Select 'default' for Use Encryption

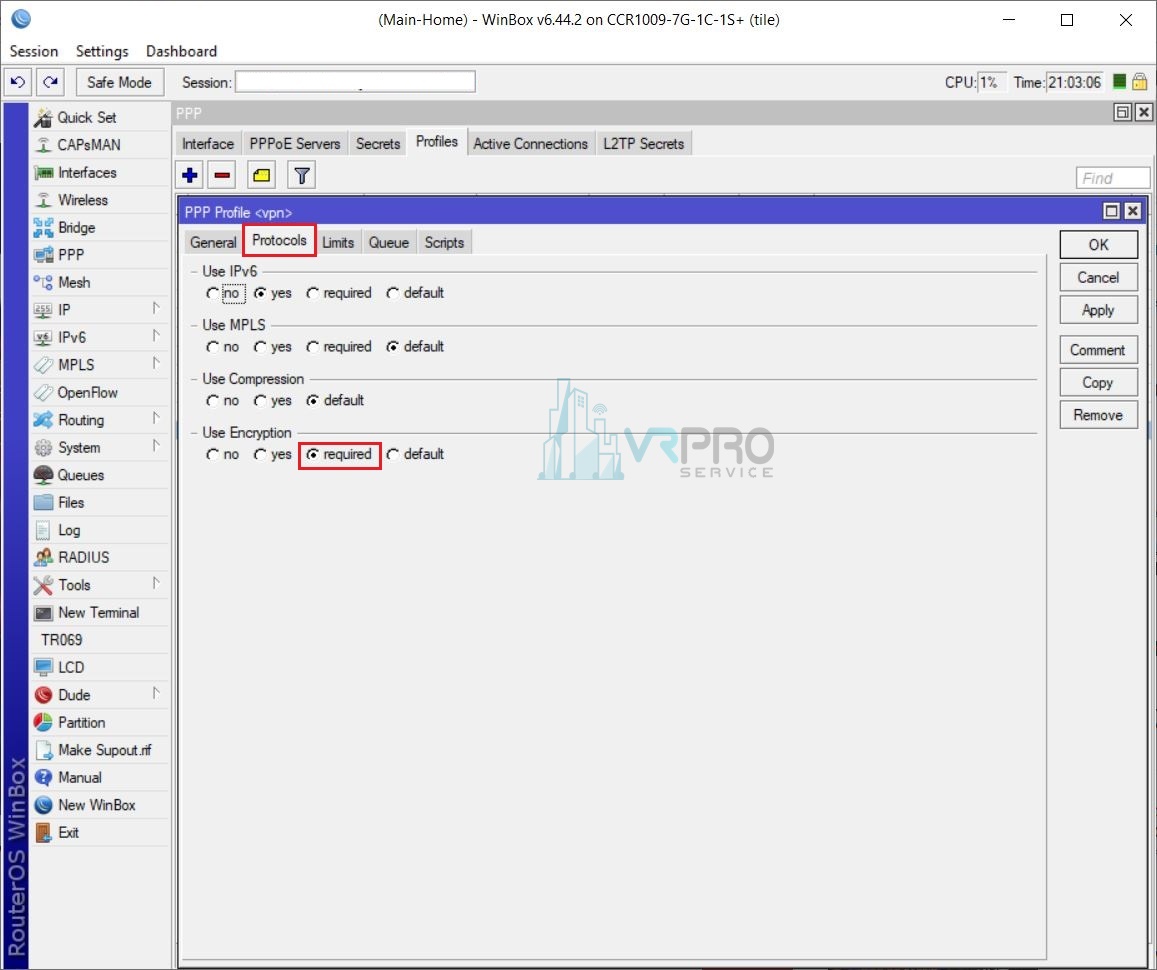(x=393, y=455)
